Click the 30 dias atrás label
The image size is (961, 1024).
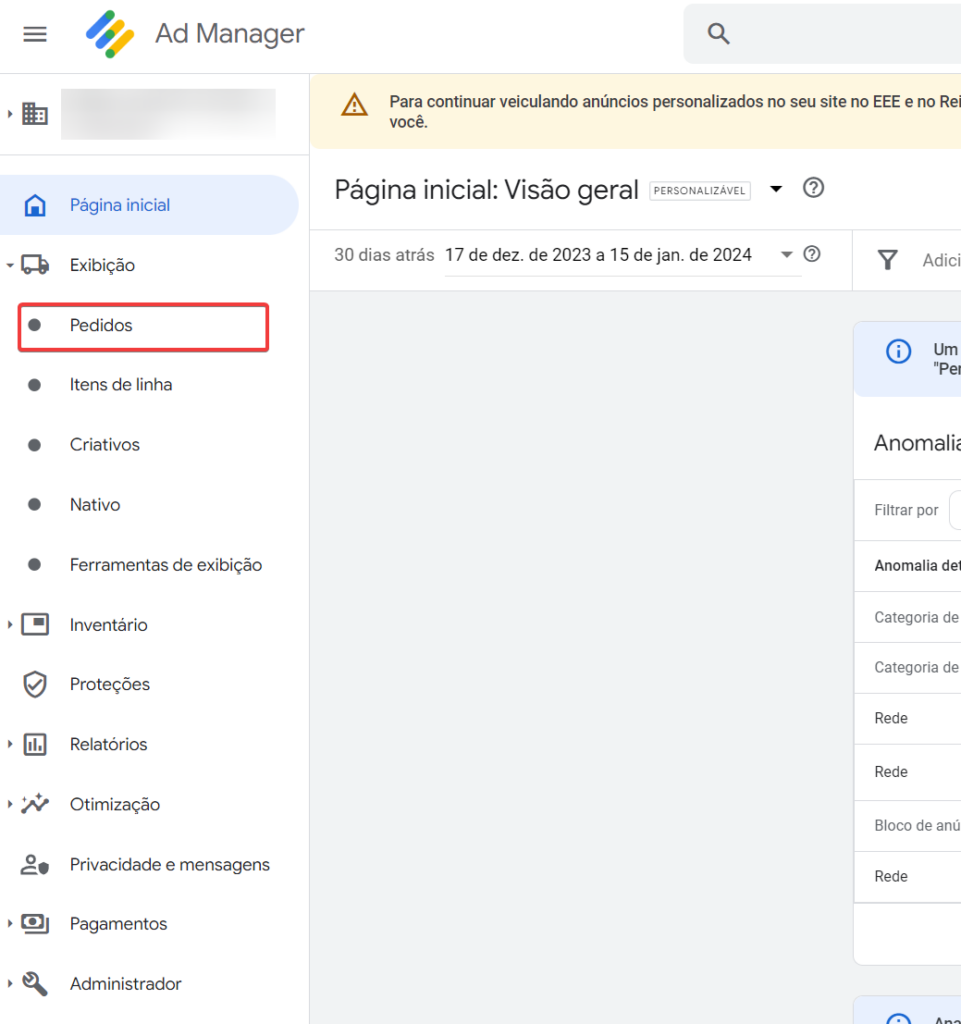[384, 255]
